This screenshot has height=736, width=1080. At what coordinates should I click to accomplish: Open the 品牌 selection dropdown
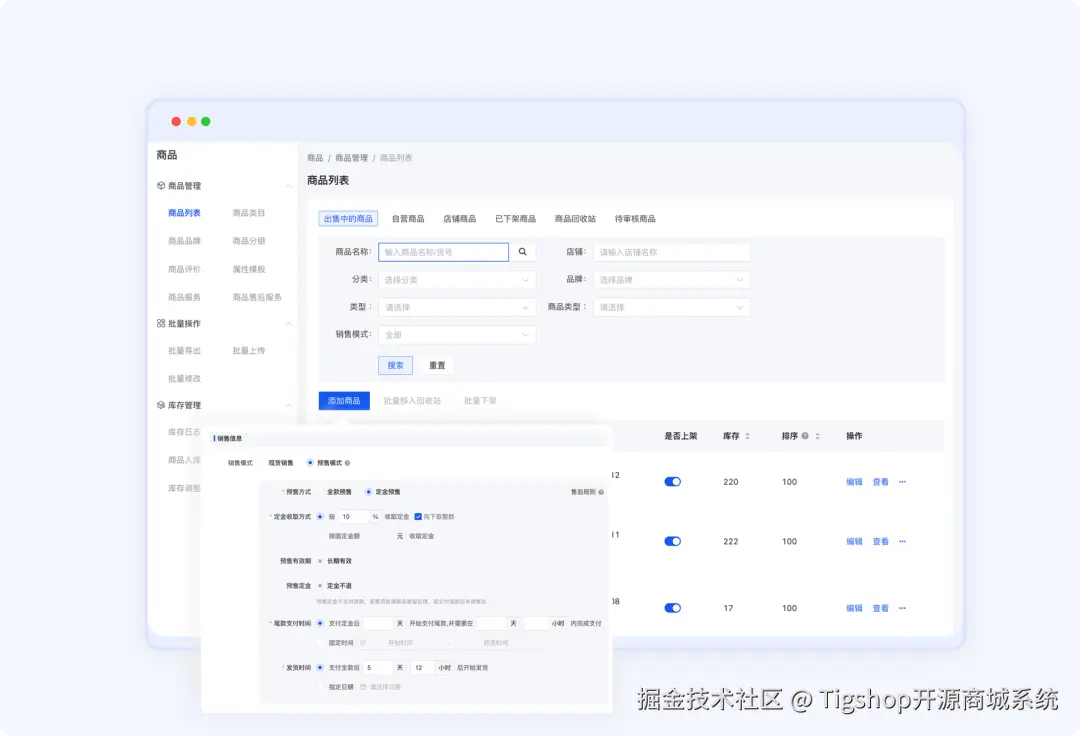[x=671, y=278]
